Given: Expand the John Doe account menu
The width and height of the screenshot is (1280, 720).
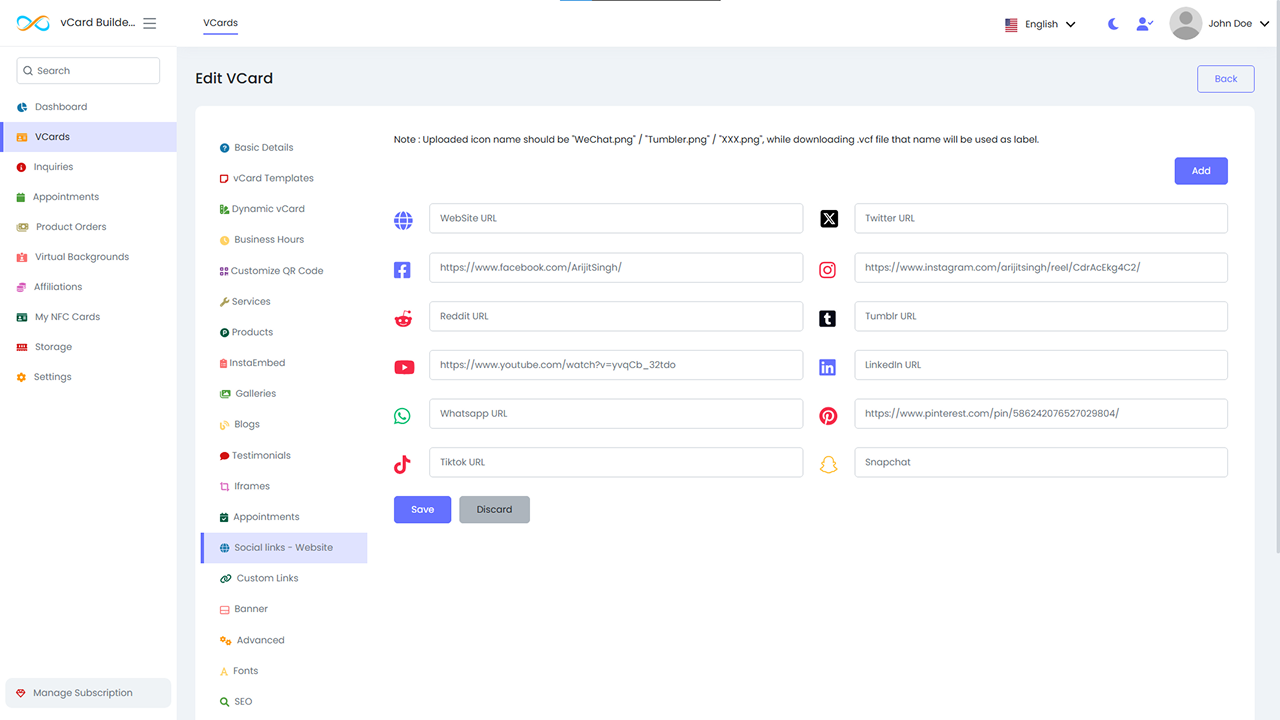Looking at the screenshot, I should point(1238,24).
